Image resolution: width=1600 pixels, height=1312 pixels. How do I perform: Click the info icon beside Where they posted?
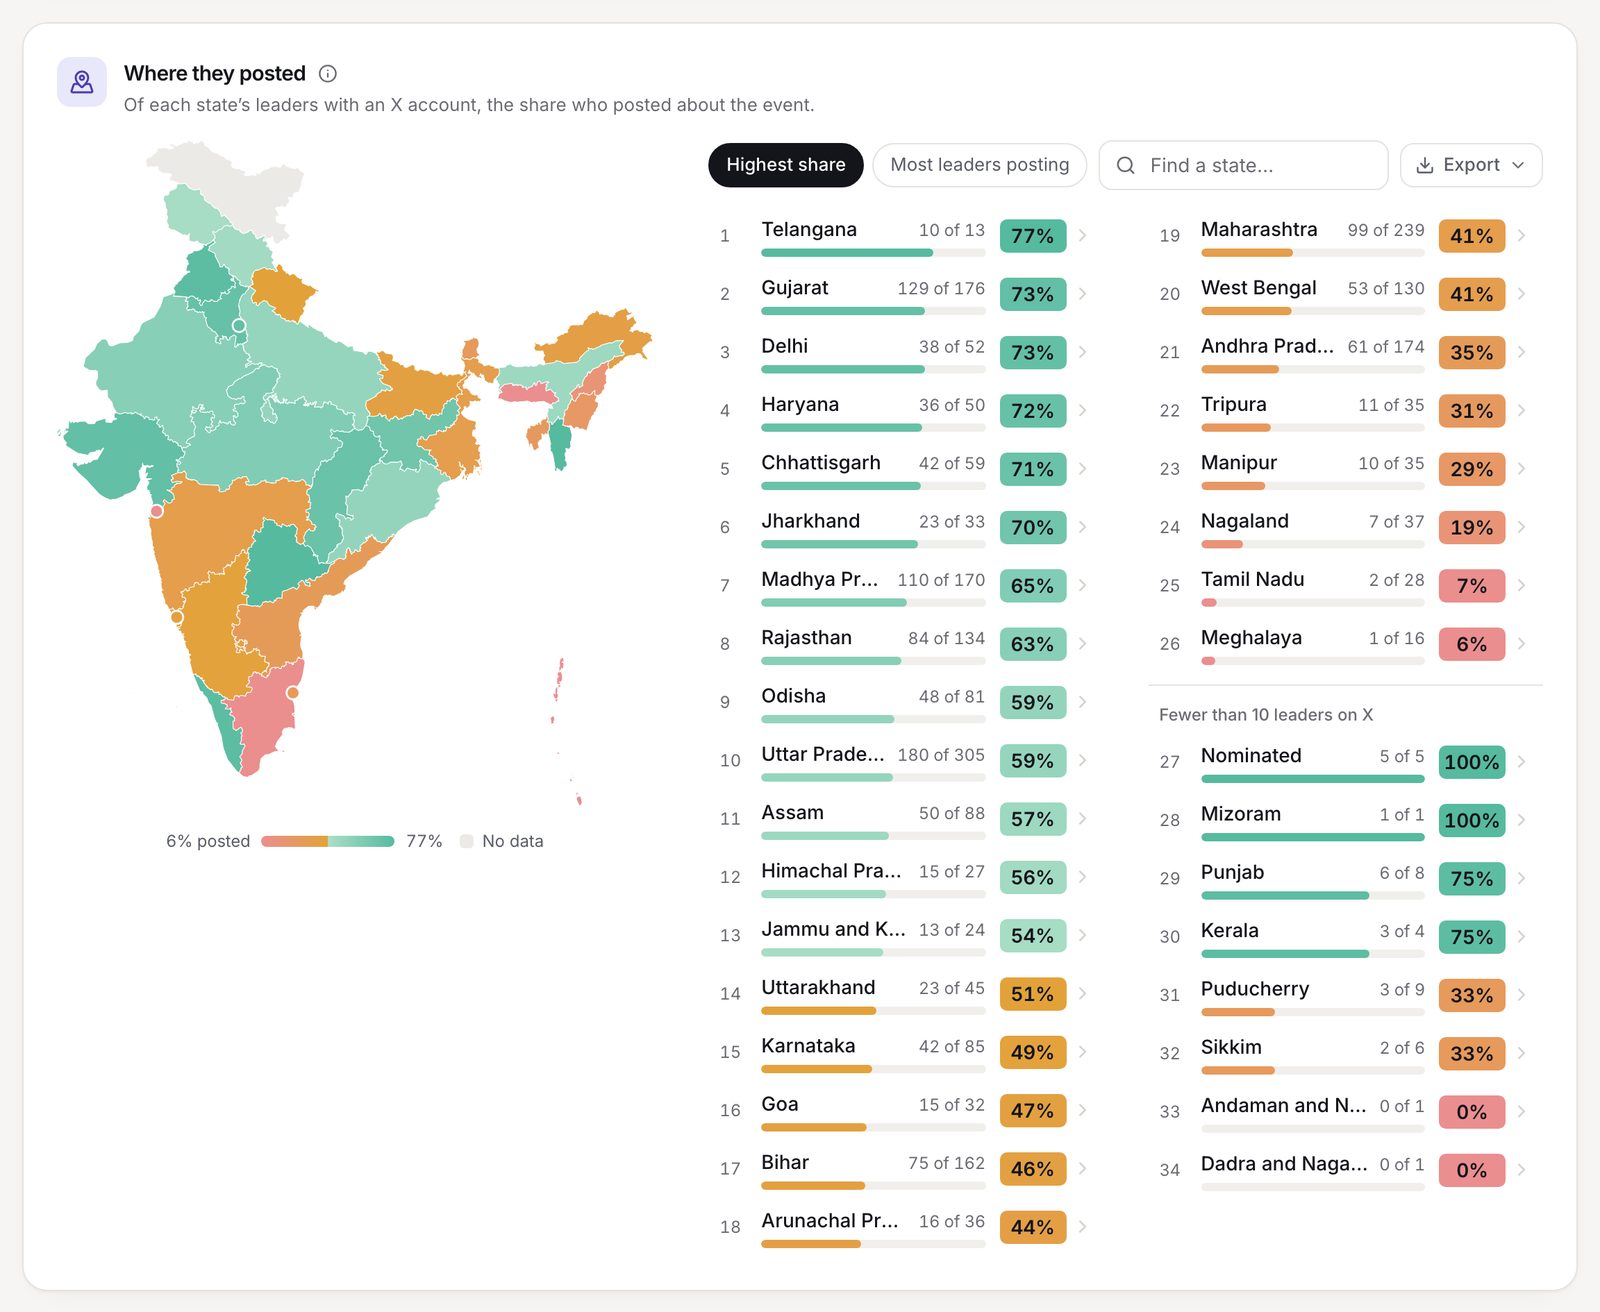click(328, 73)
